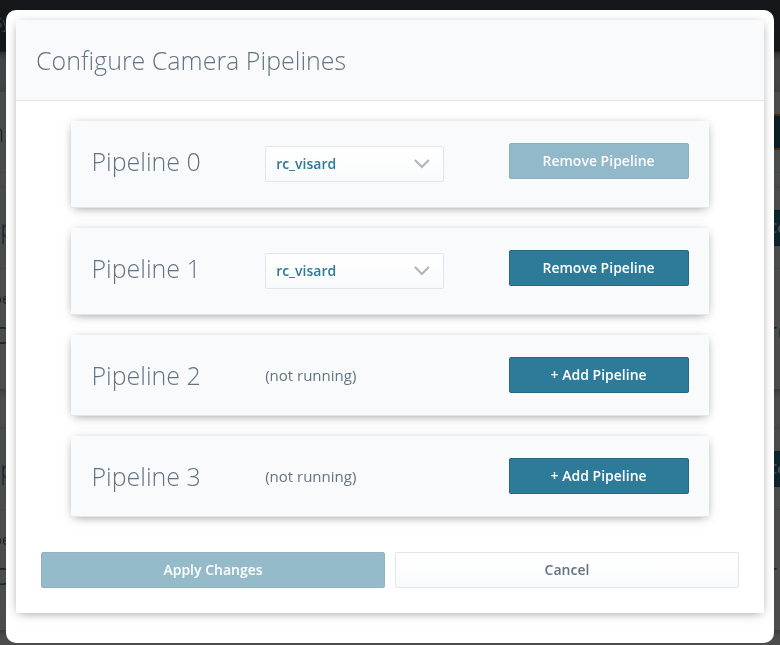Open the Pipeline 0 camera type dropdown

click(x=353, y=164)
